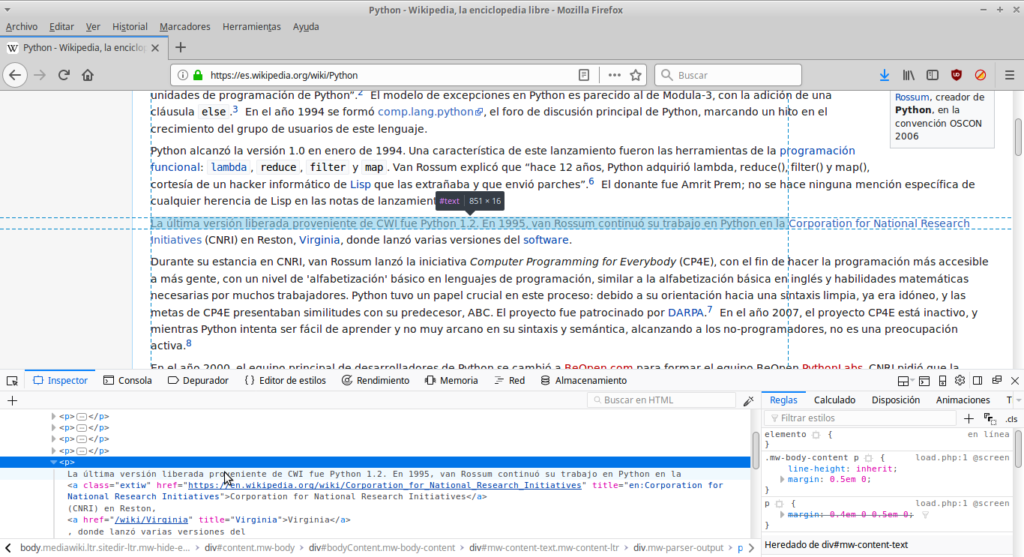Create a new node with the plus icon
Viewport: 1024px width, 557px height.
(12, 400)
